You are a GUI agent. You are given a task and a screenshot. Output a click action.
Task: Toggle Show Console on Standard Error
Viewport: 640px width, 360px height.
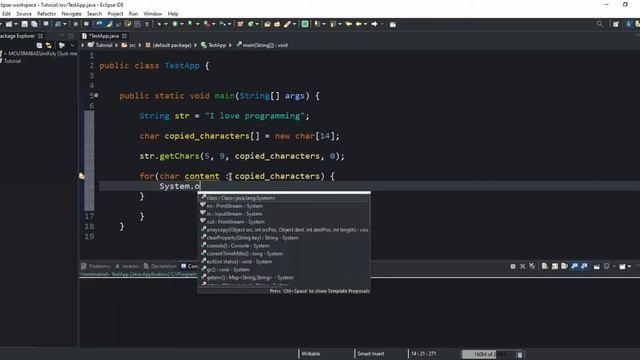(584, 266)
